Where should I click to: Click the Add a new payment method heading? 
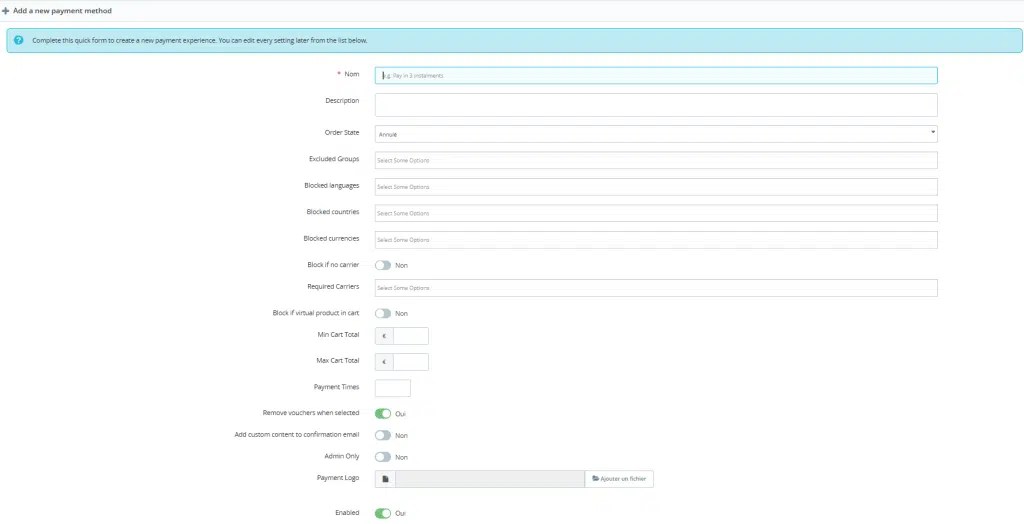[x=62, y=11]
